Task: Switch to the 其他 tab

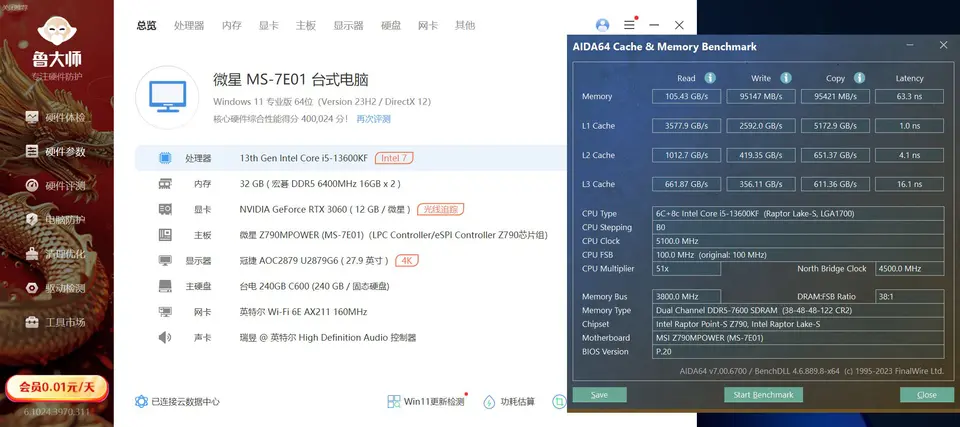Action: (465, 25)
